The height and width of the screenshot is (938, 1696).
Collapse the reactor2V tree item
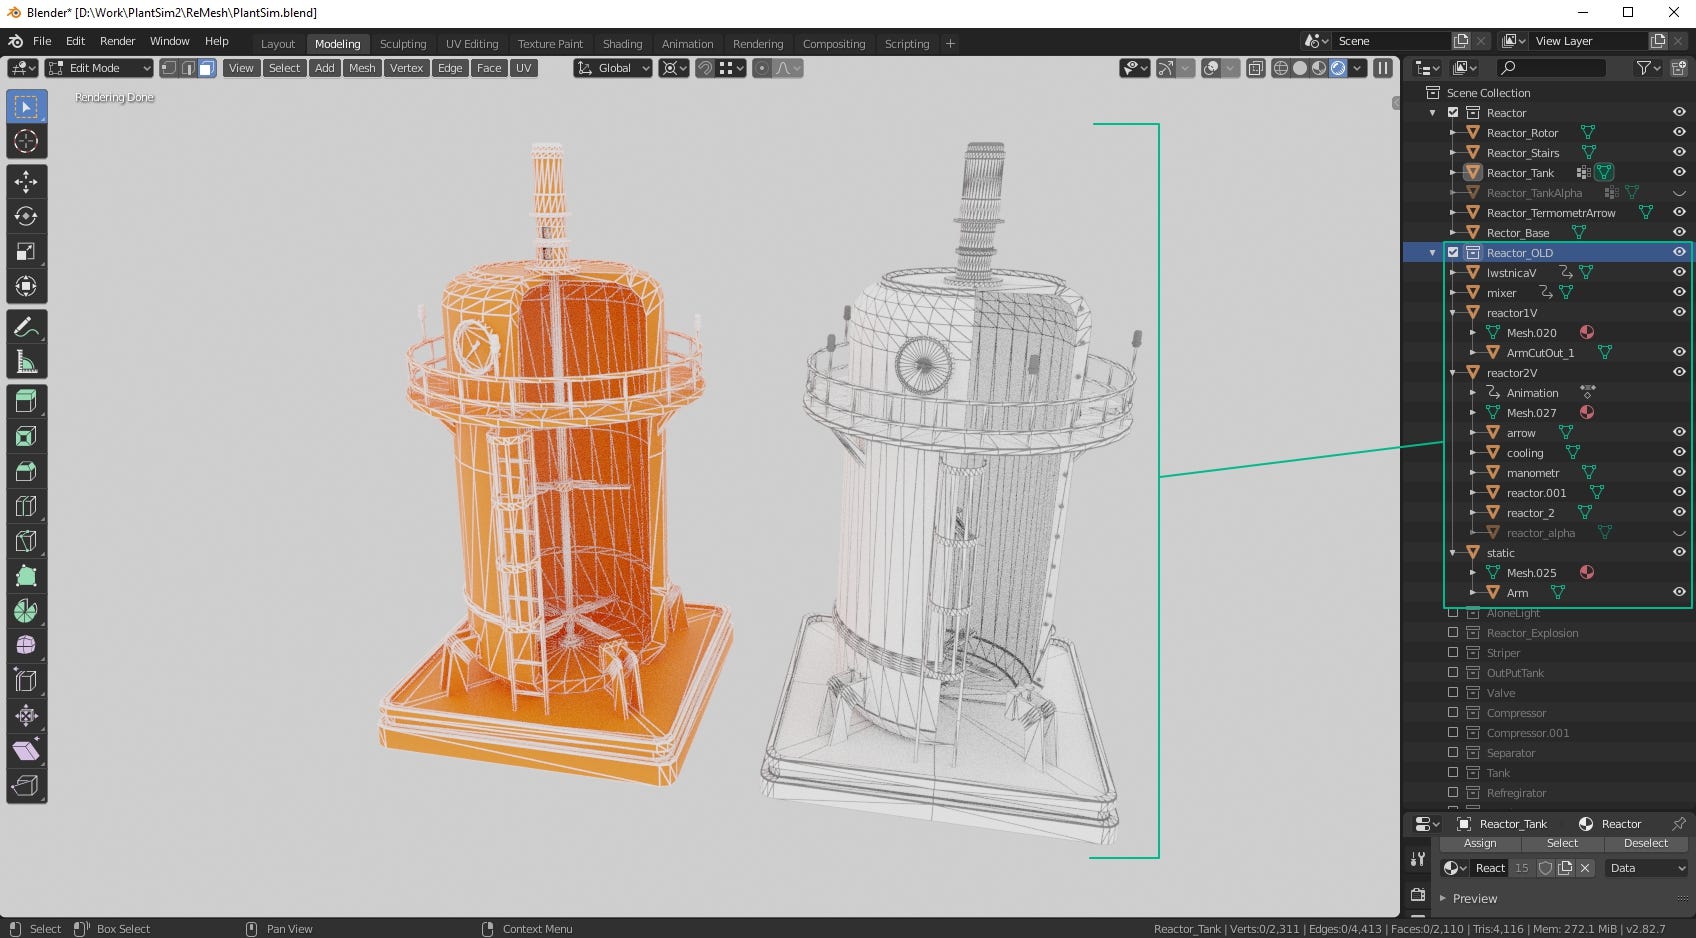[x=1453, y=372]
